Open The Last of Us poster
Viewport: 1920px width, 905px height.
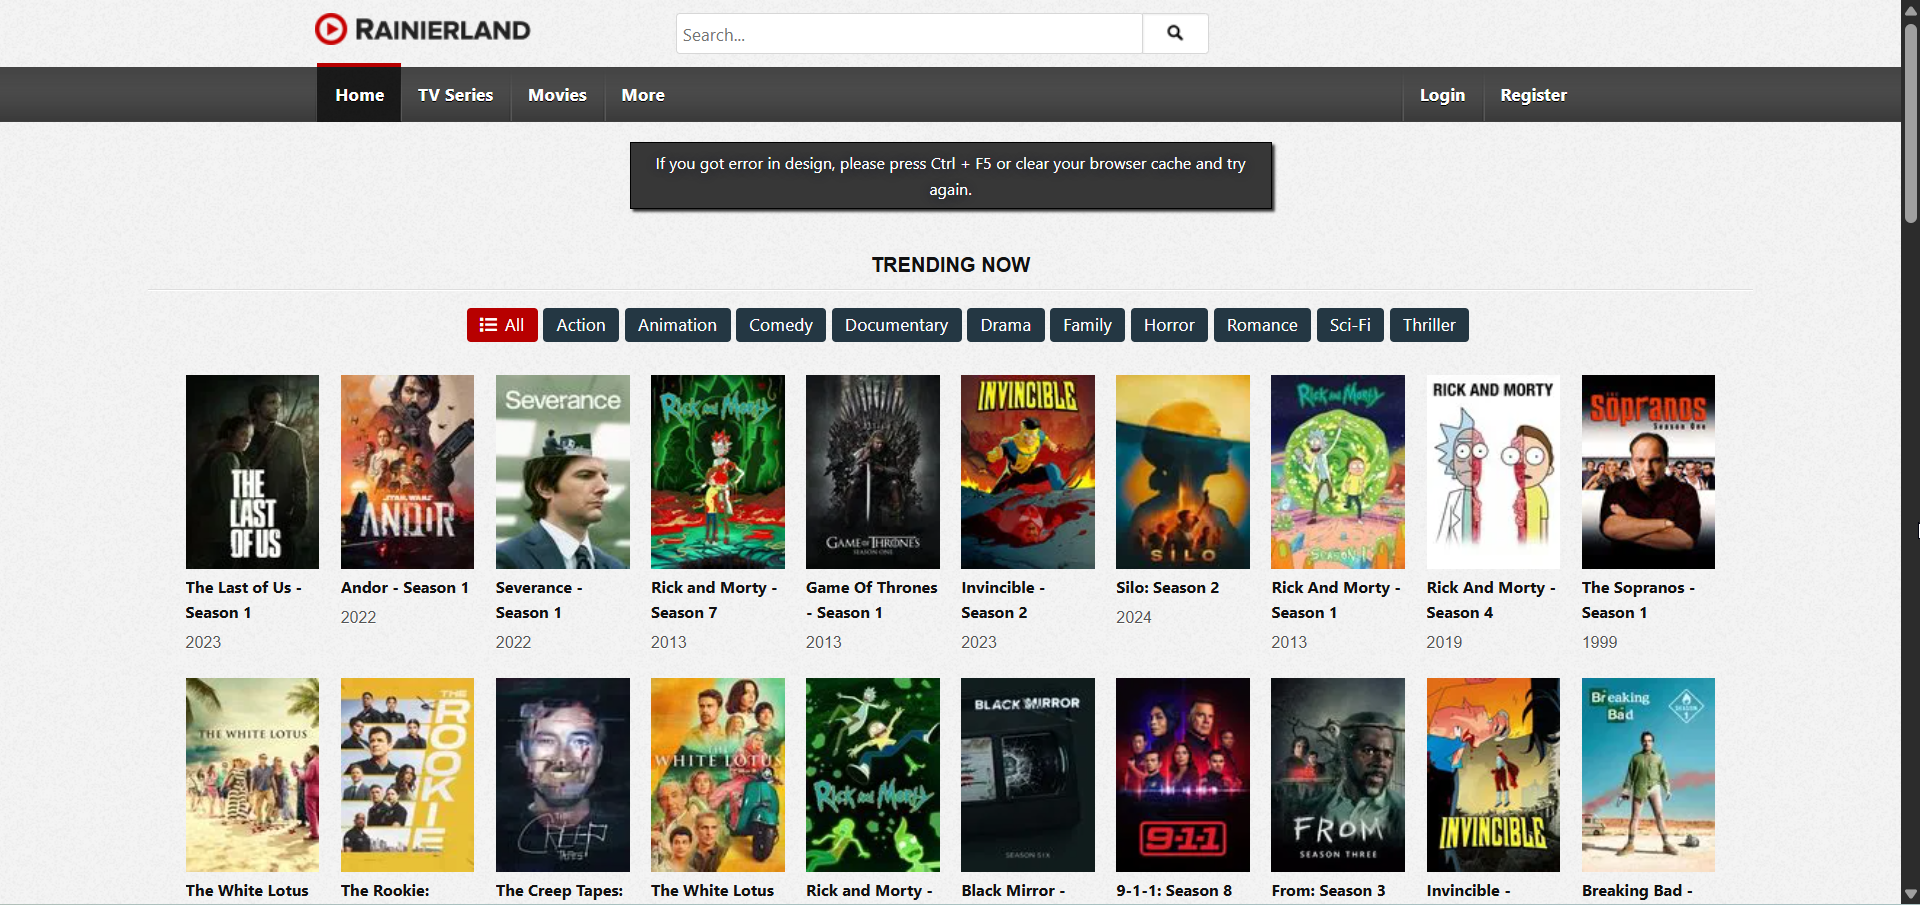[252, 472]
